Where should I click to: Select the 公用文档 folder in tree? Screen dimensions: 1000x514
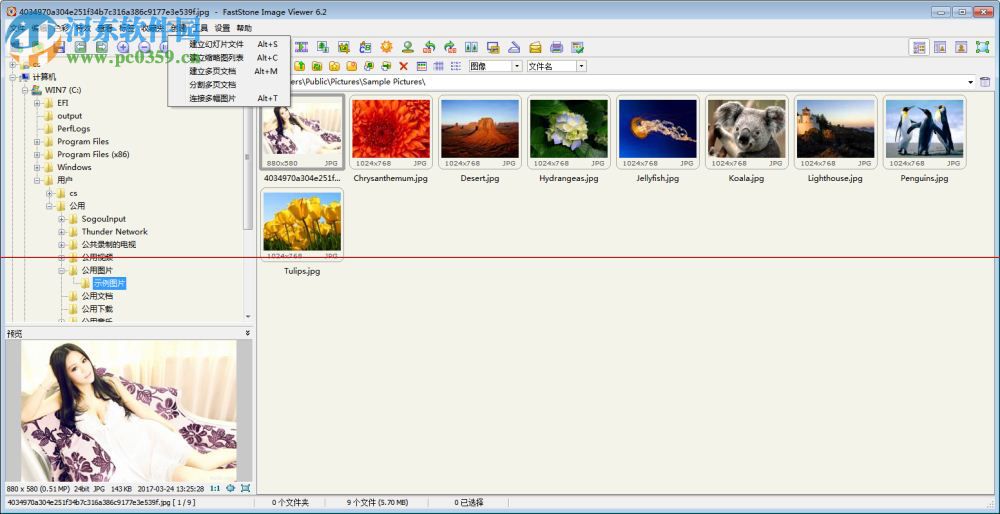(x=97, y=296)
